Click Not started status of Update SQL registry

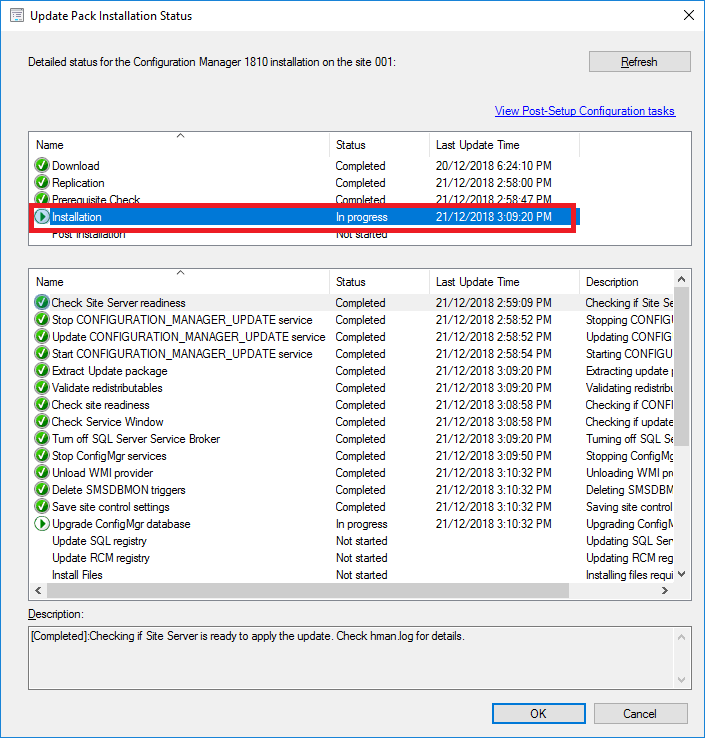[361, 541]
